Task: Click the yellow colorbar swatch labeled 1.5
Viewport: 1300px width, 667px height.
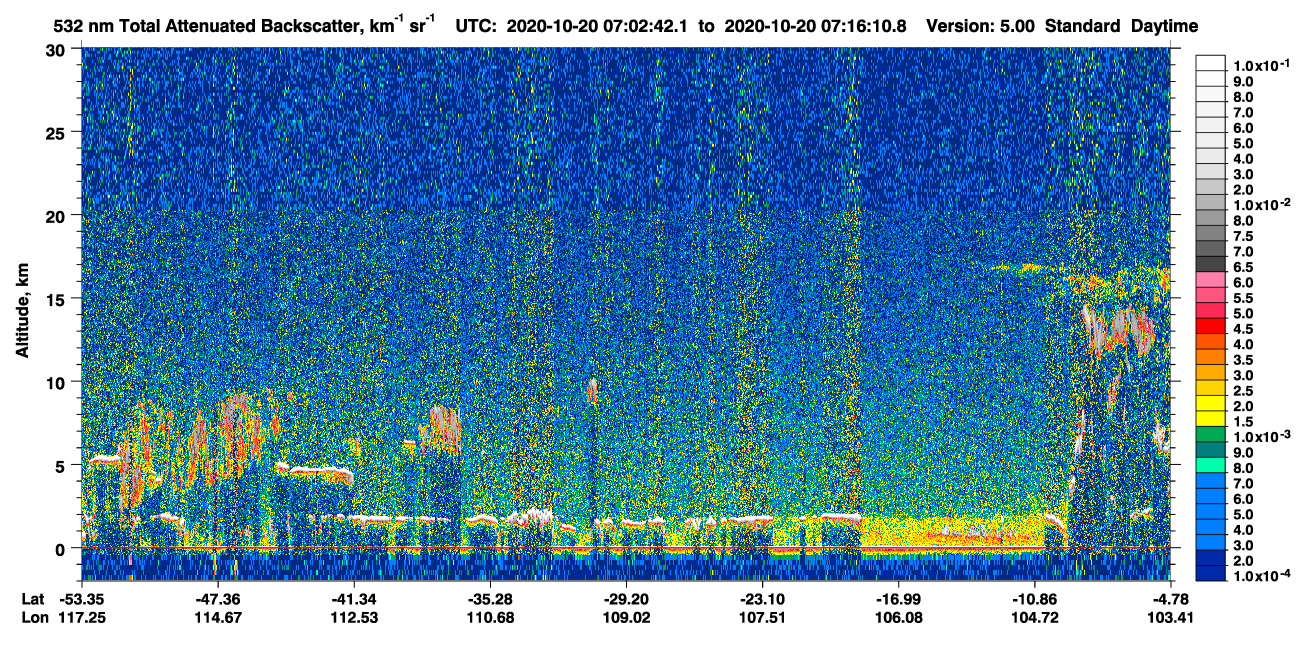Action: click(1210, 418)
